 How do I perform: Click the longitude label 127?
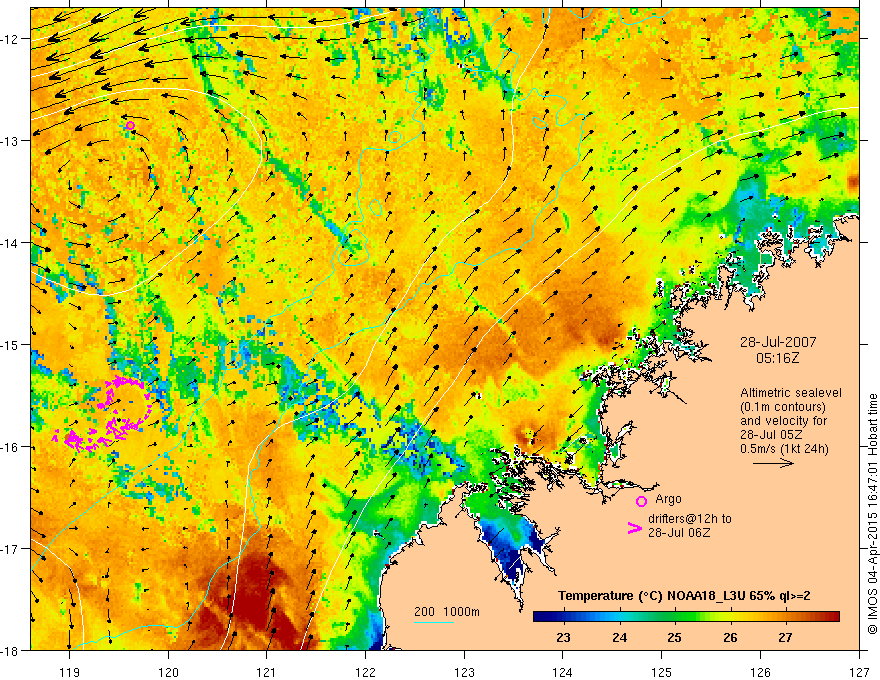pos(859,672)
